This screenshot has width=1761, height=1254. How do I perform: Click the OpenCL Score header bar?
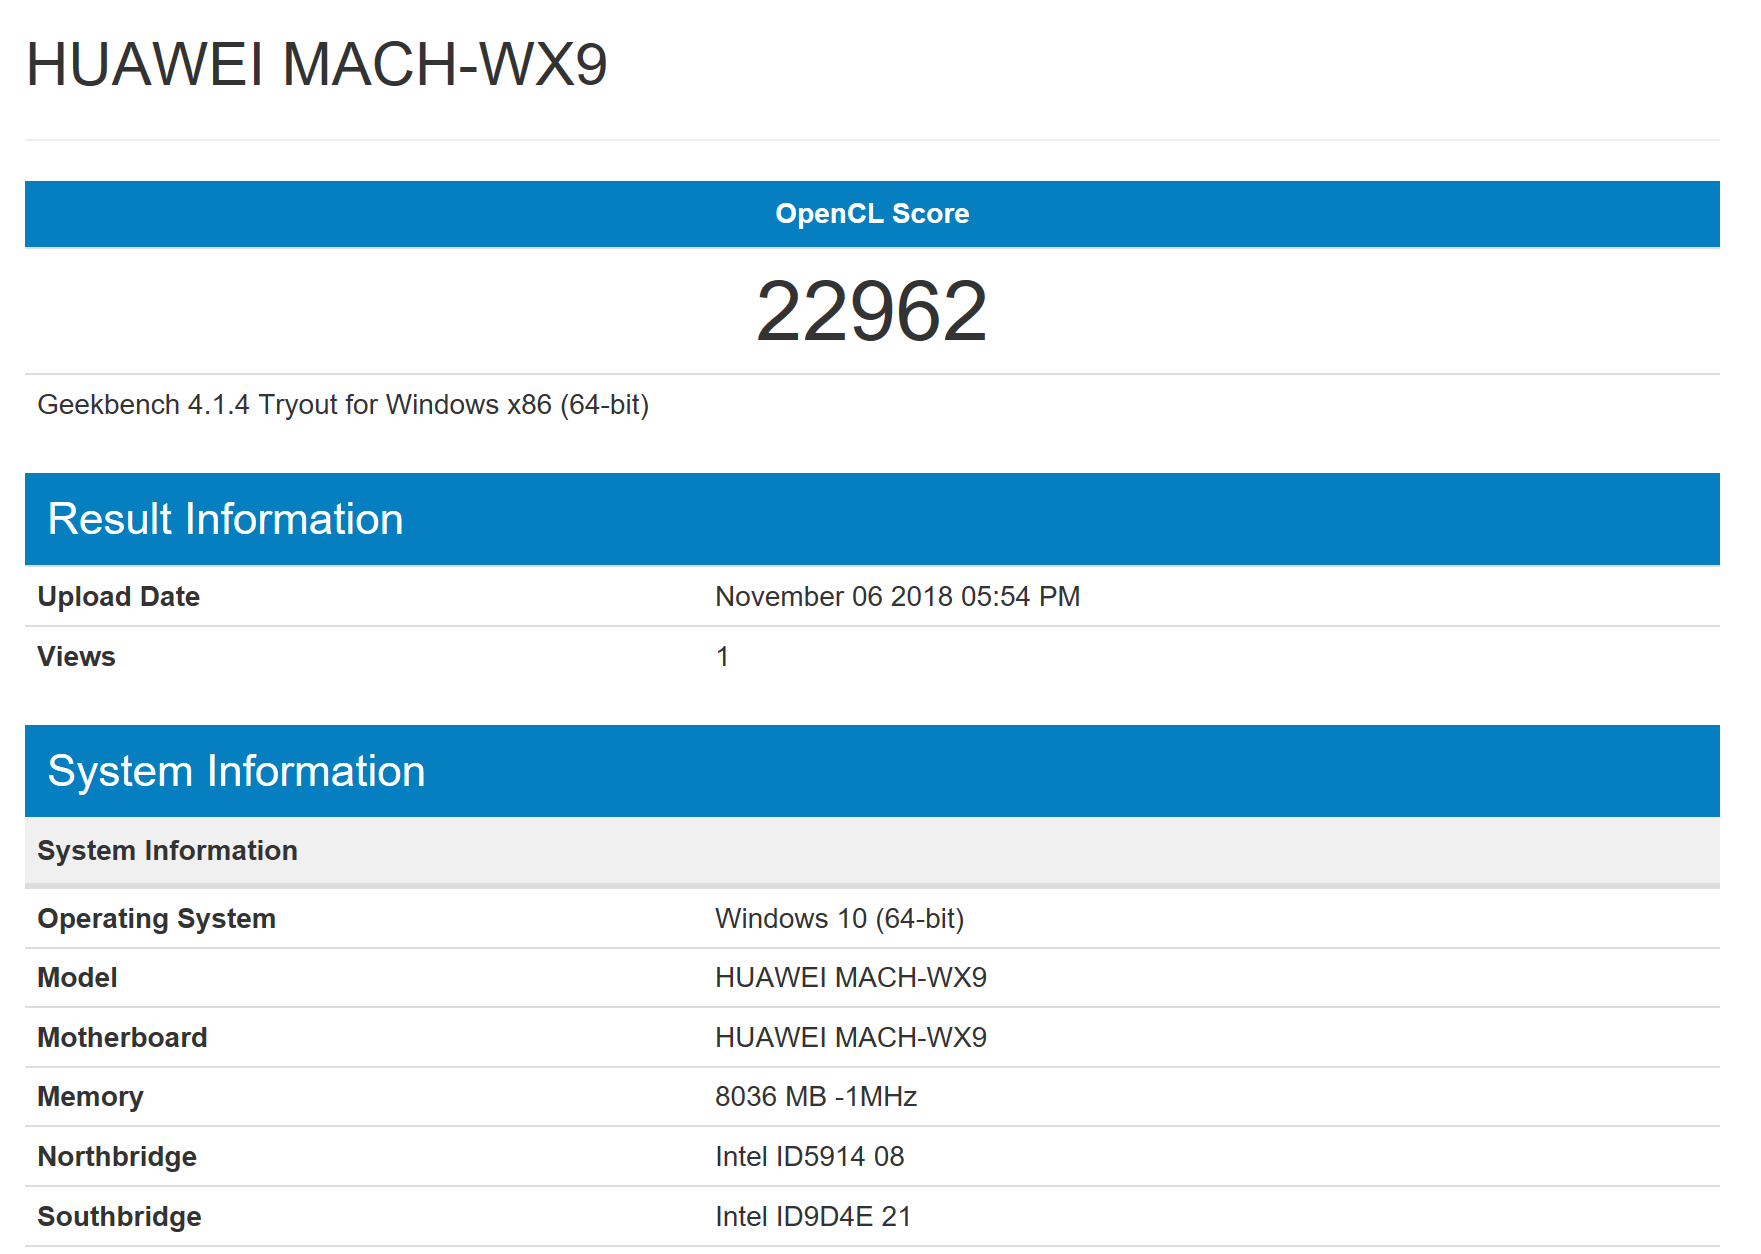(872, 214)
